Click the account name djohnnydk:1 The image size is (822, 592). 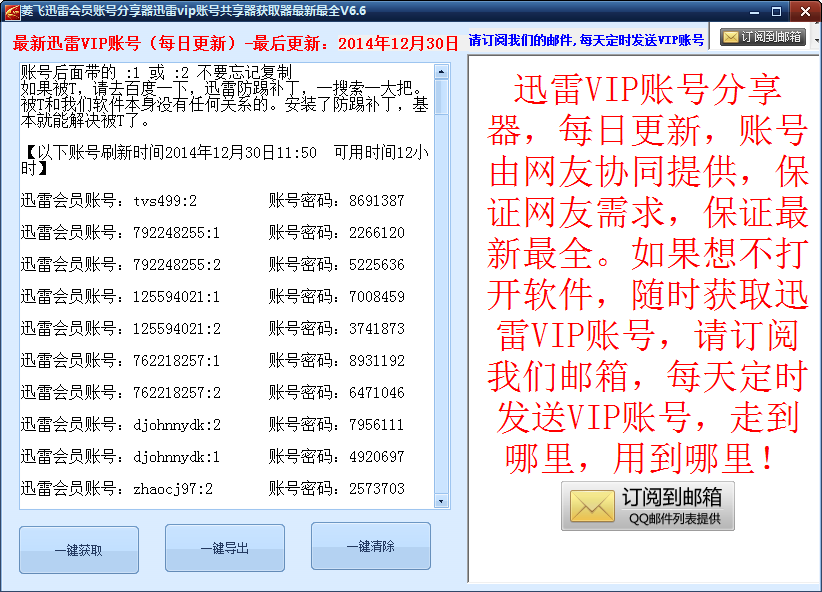(177, 457)
